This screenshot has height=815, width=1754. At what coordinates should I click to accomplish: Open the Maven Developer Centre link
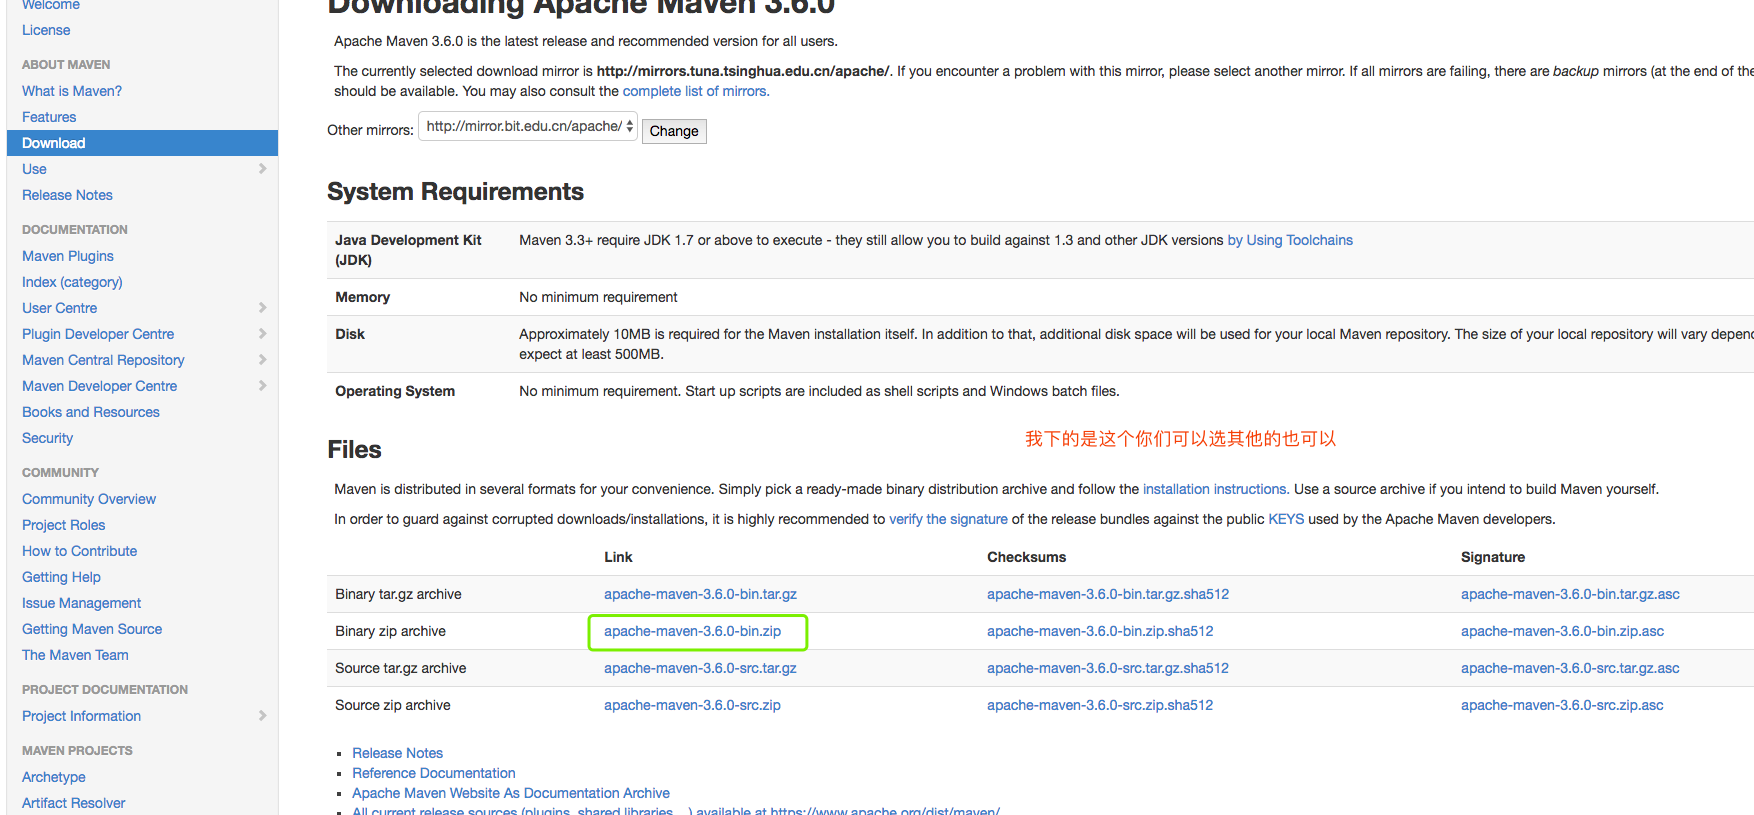(x=99, y=386)
